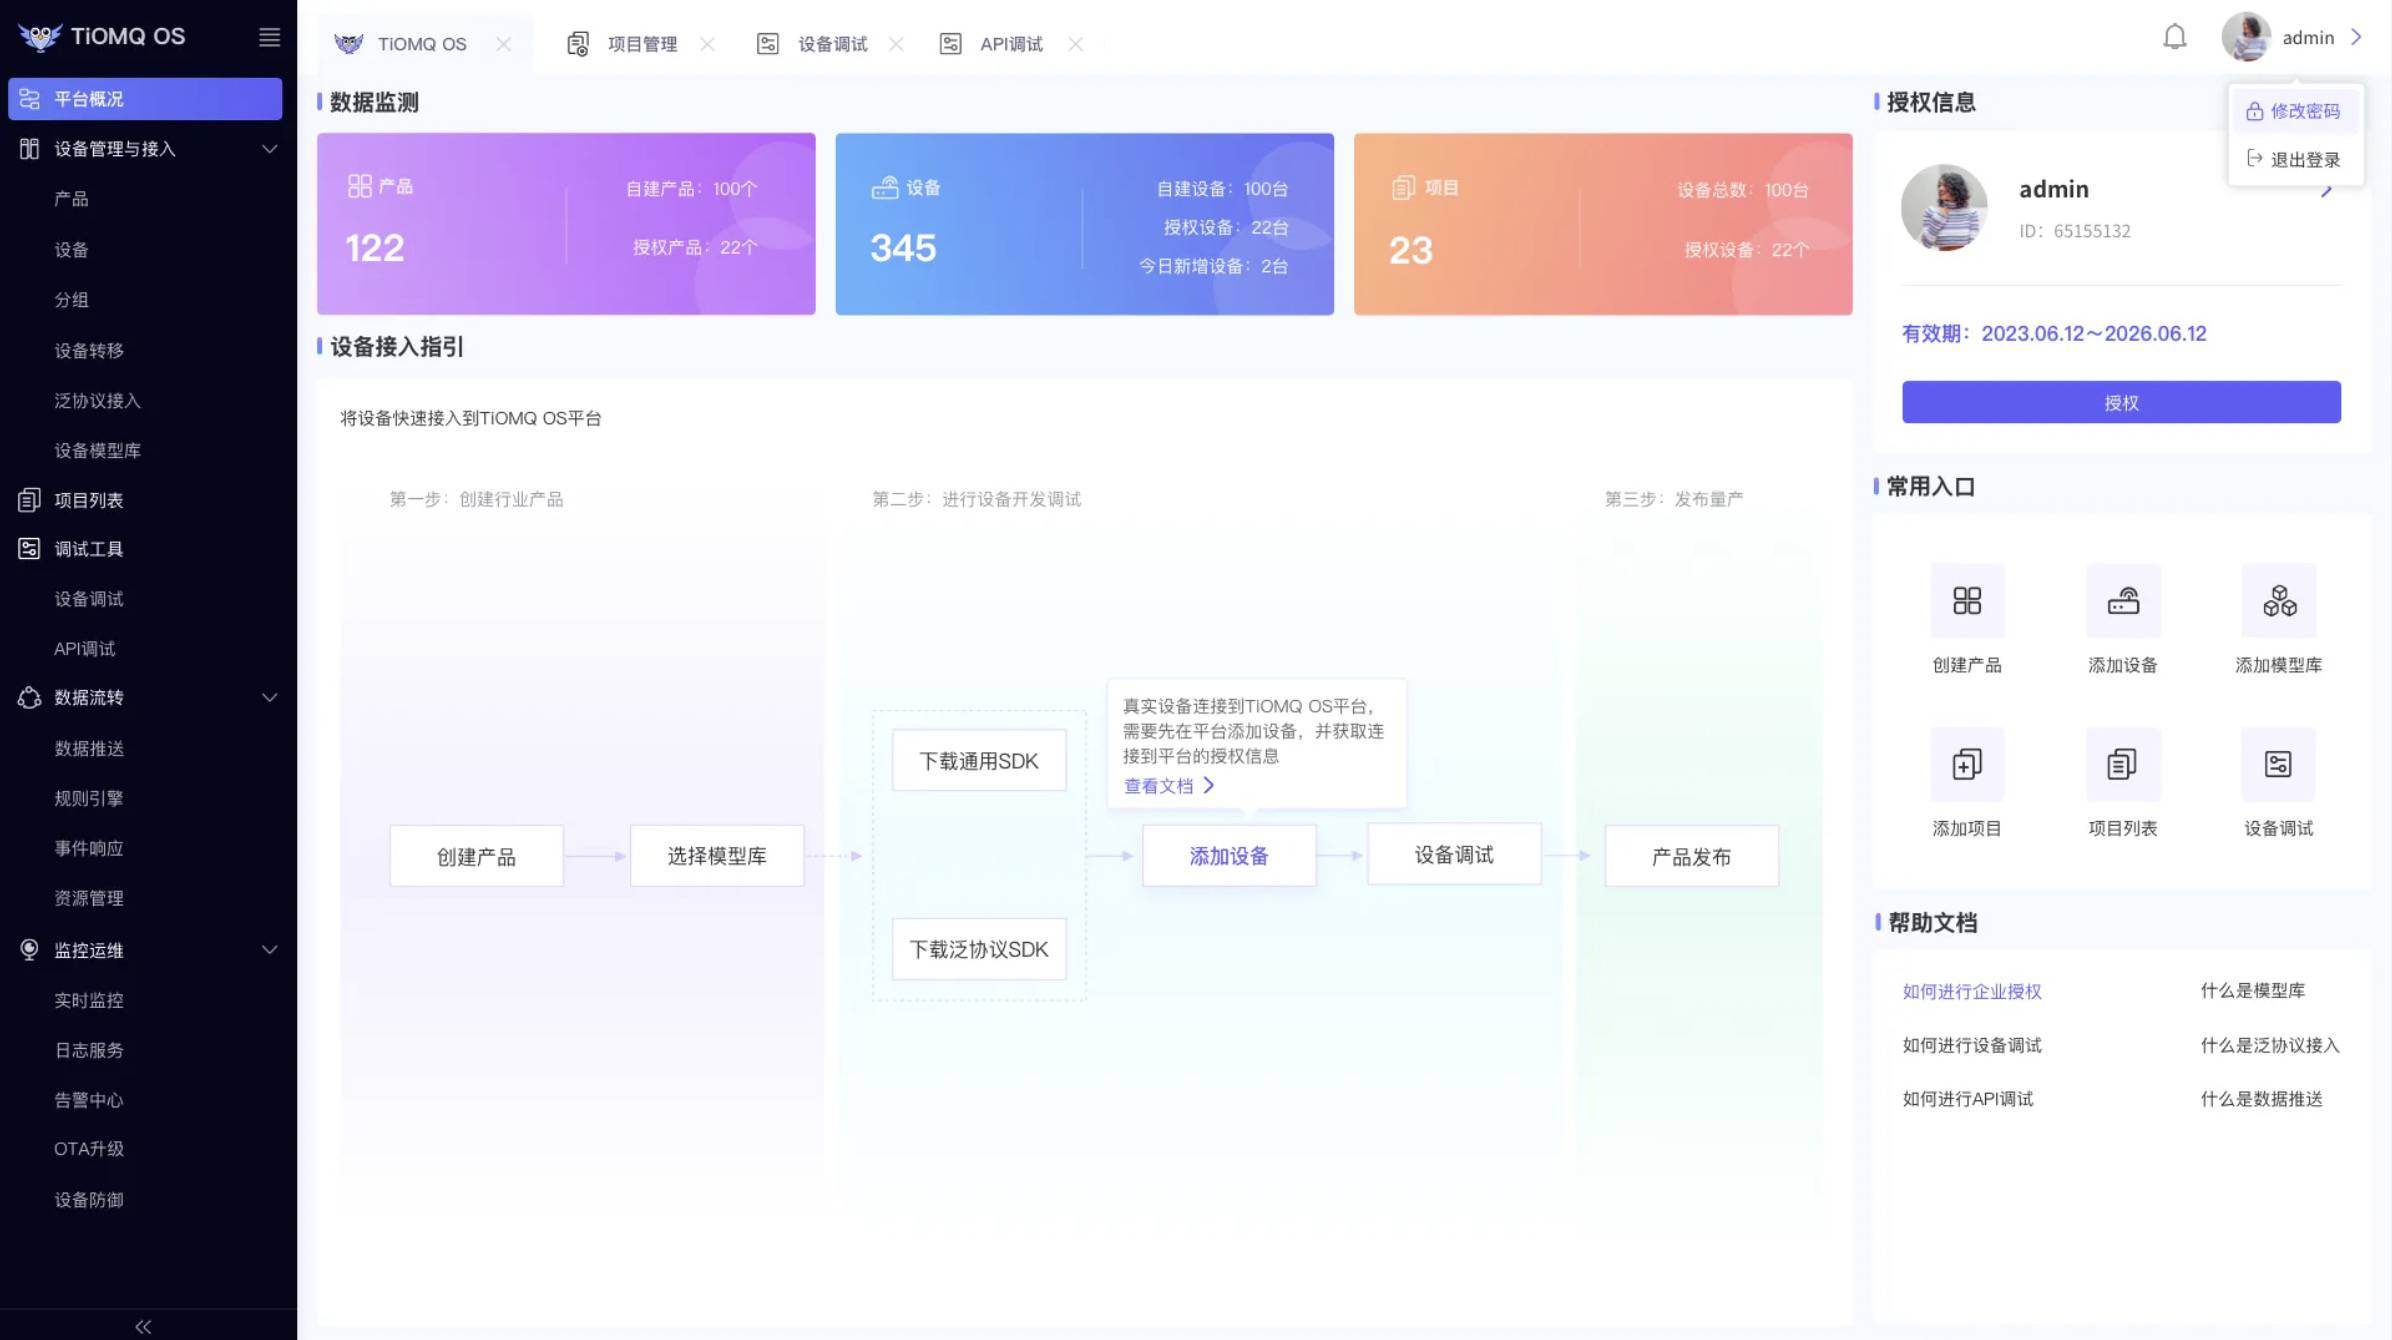Click the 数据流转 sidebar icon
Screen dimensions: 2392x1340
pyautogui.click(x=29, y=697)
